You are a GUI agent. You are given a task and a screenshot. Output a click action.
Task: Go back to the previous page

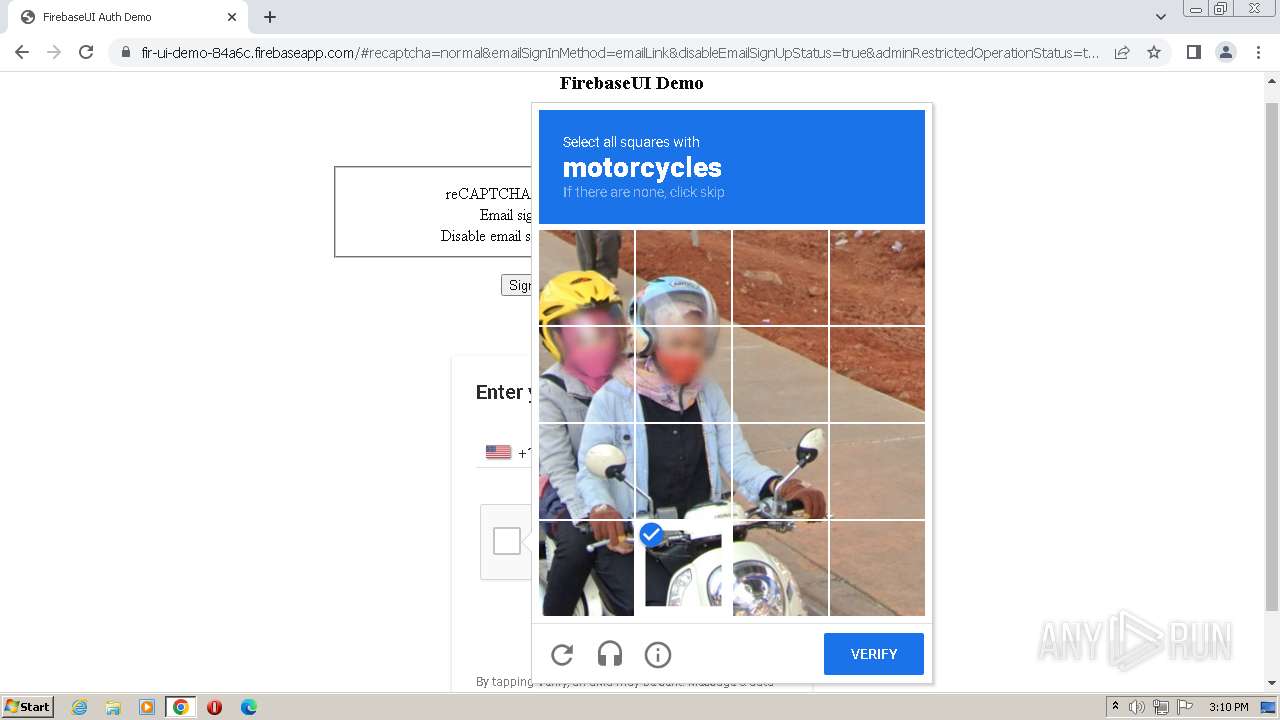coord(22,52)
